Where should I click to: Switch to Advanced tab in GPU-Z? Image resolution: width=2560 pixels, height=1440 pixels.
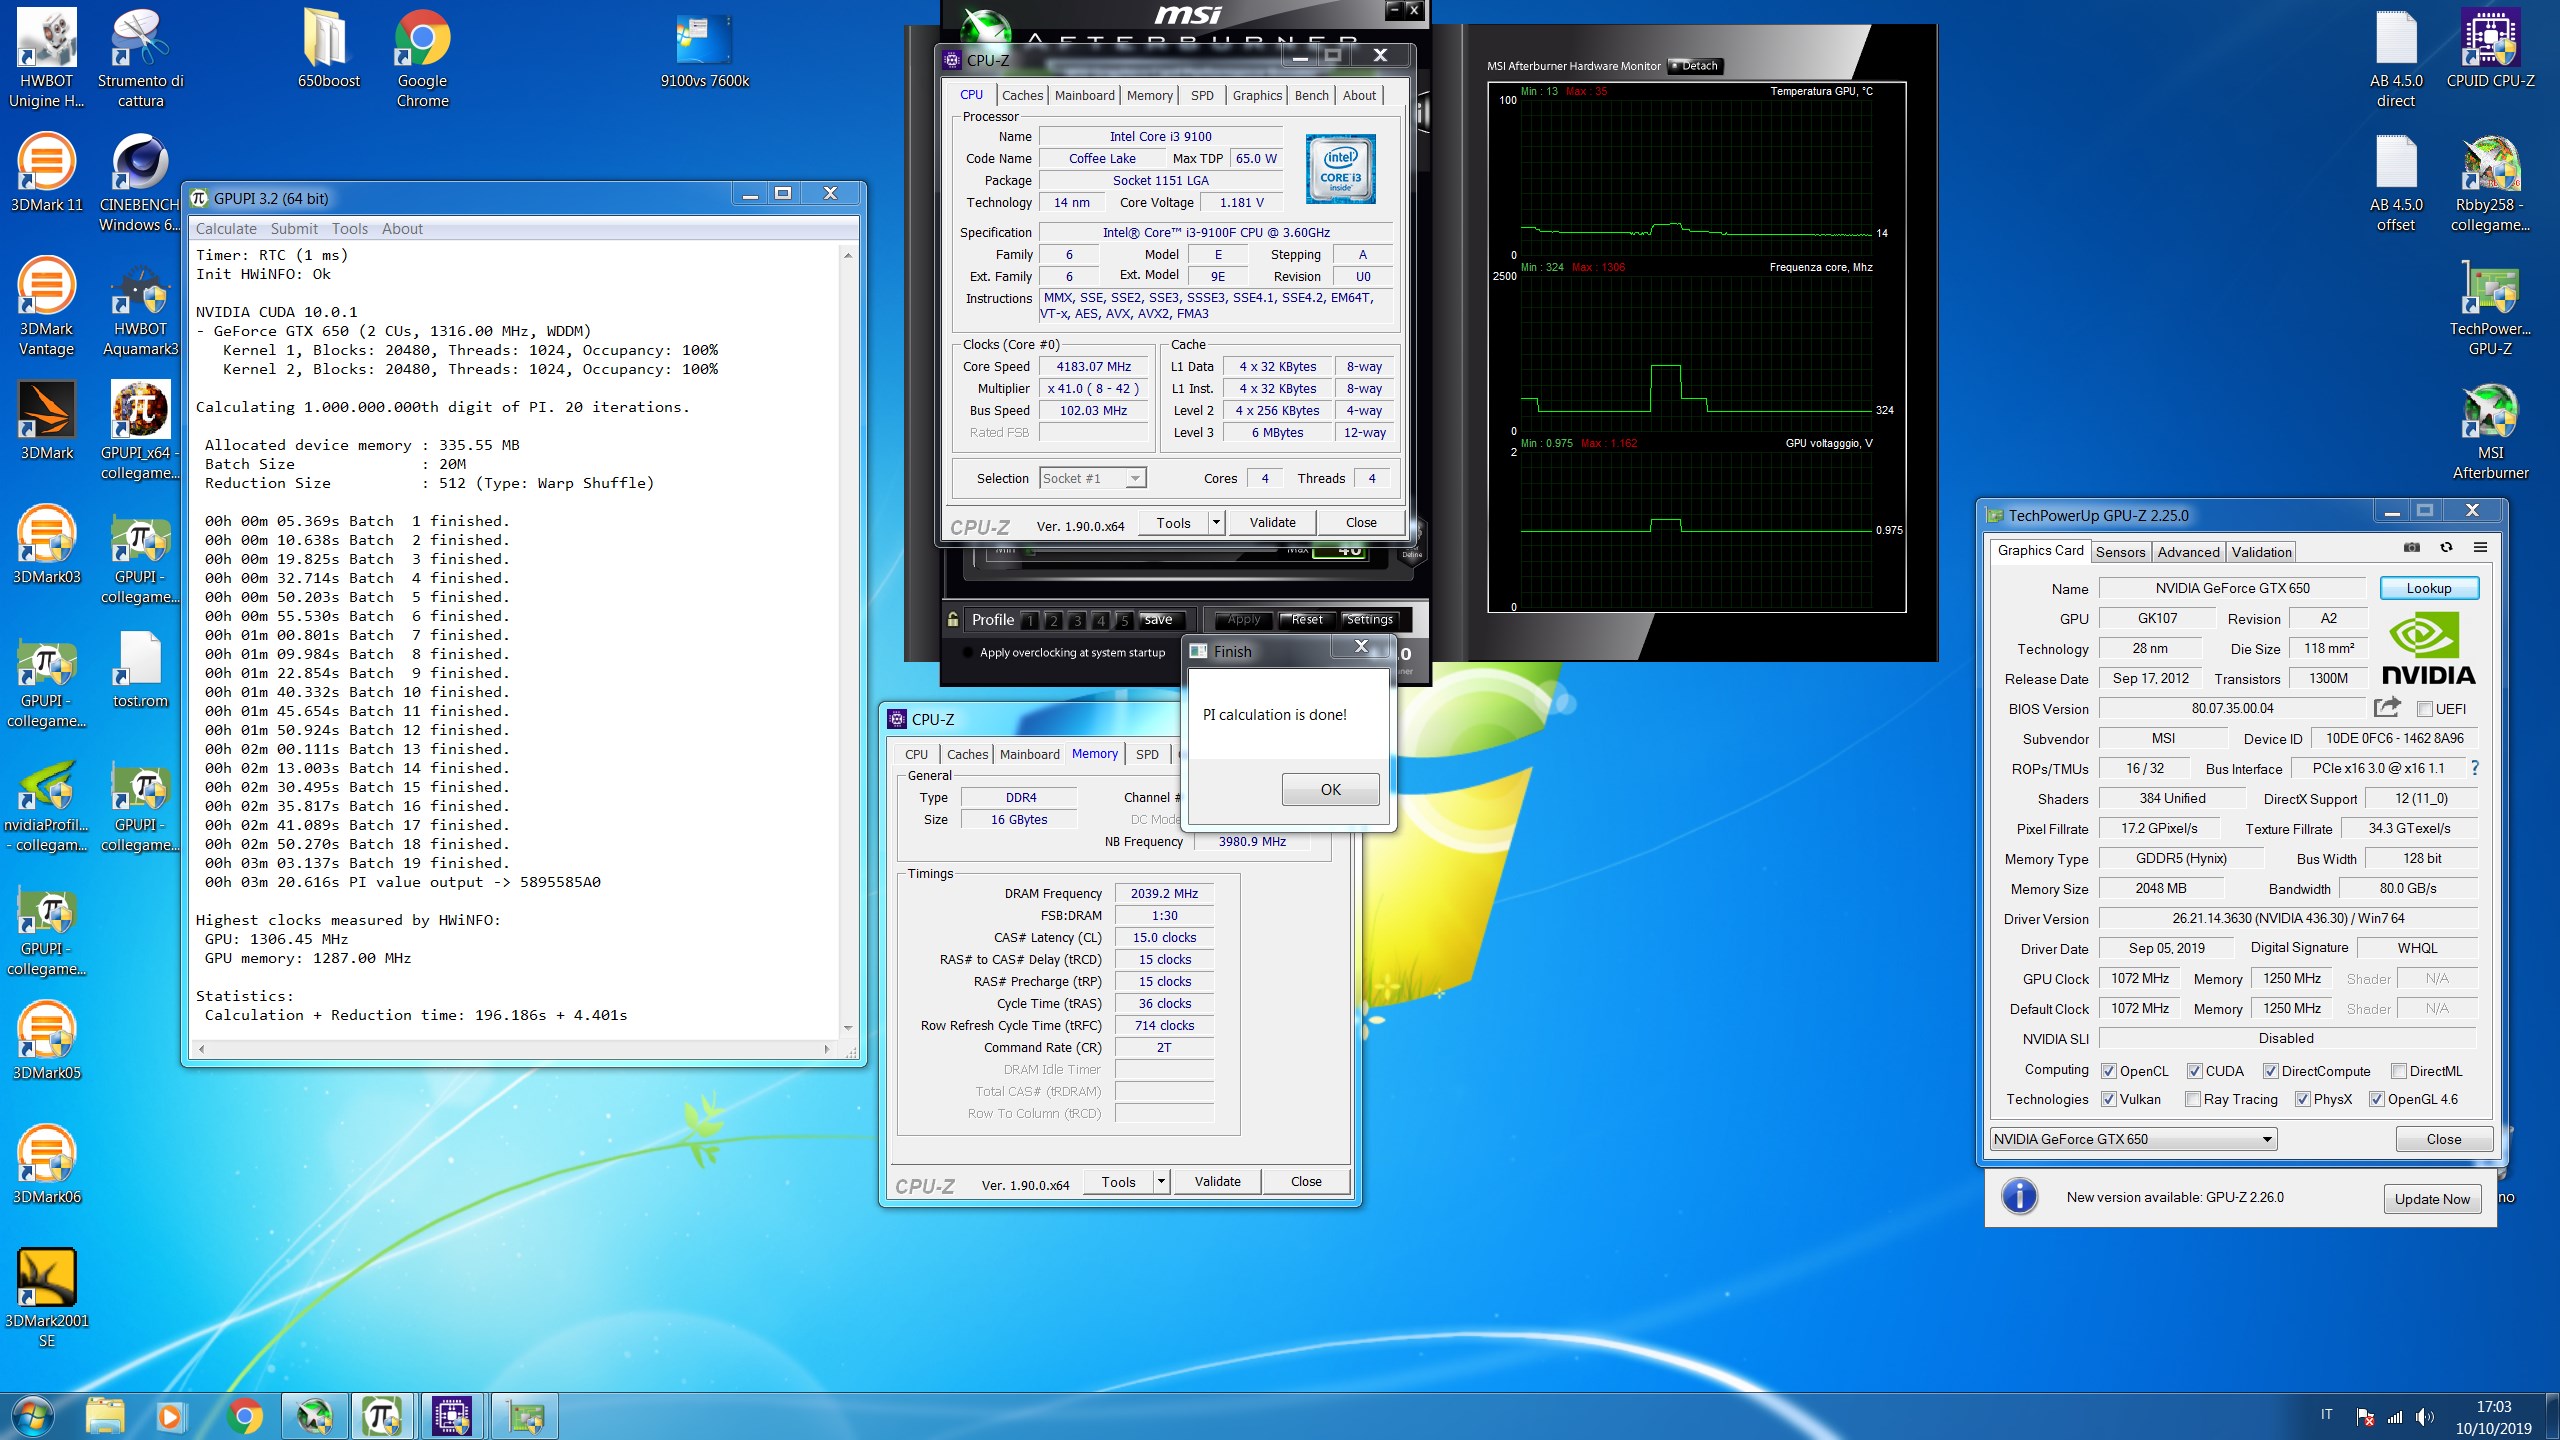[2188, 552]
